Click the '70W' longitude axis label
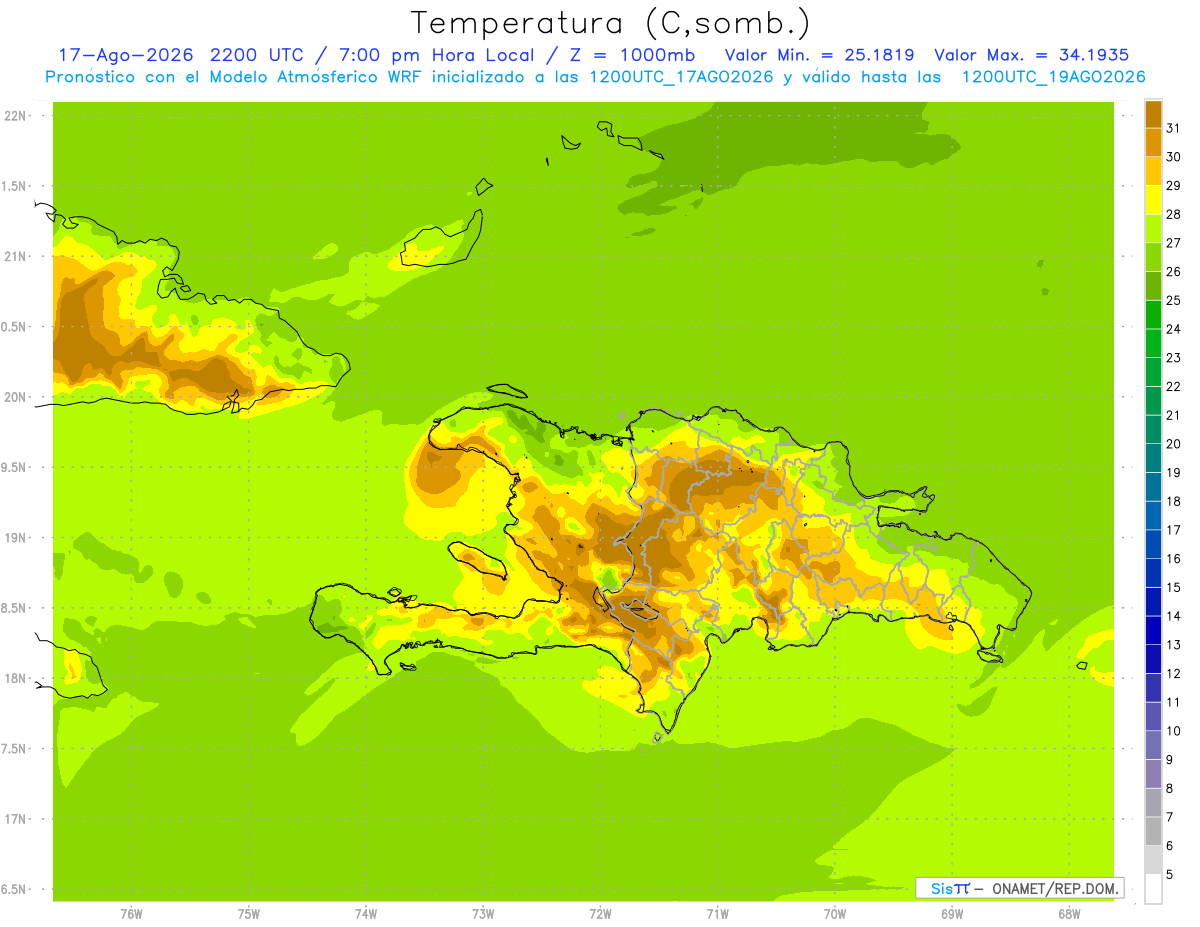This screenshot has width=1200, height=927. click(835, 913)
